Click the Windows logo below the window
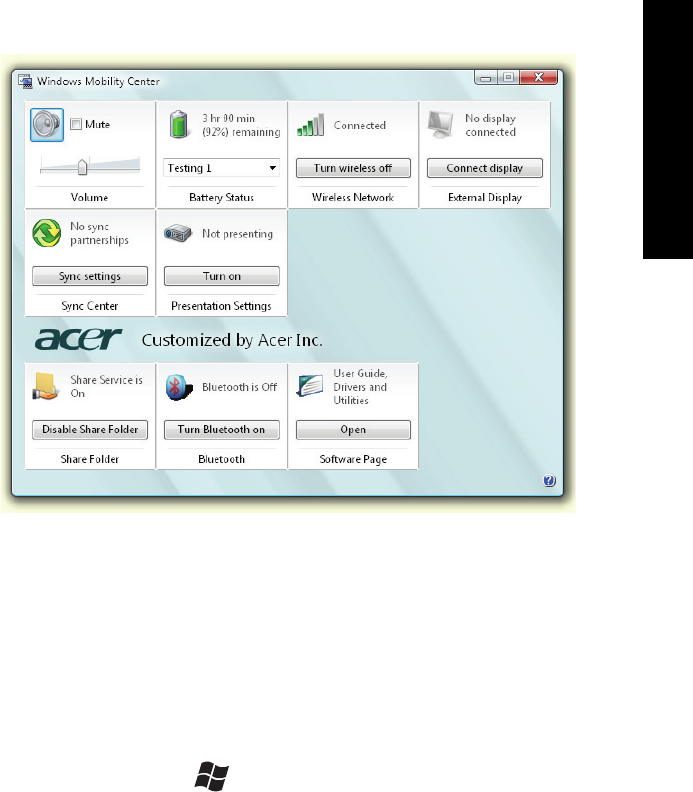This screenshot has height=792, width=693. tap(212, 776)
